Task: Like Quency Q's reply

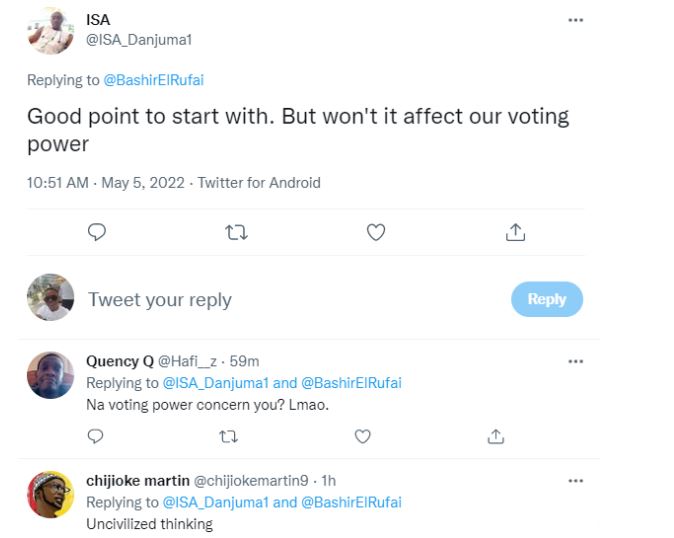Action: click(363, 436)
